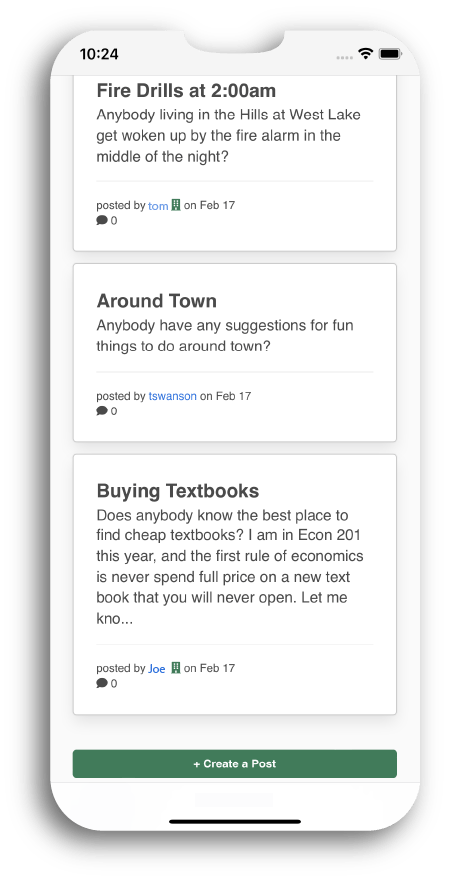The width and height of the screenshot is (449, 880).
Task: Open Joe's user profile link
Action: [157, 668]
